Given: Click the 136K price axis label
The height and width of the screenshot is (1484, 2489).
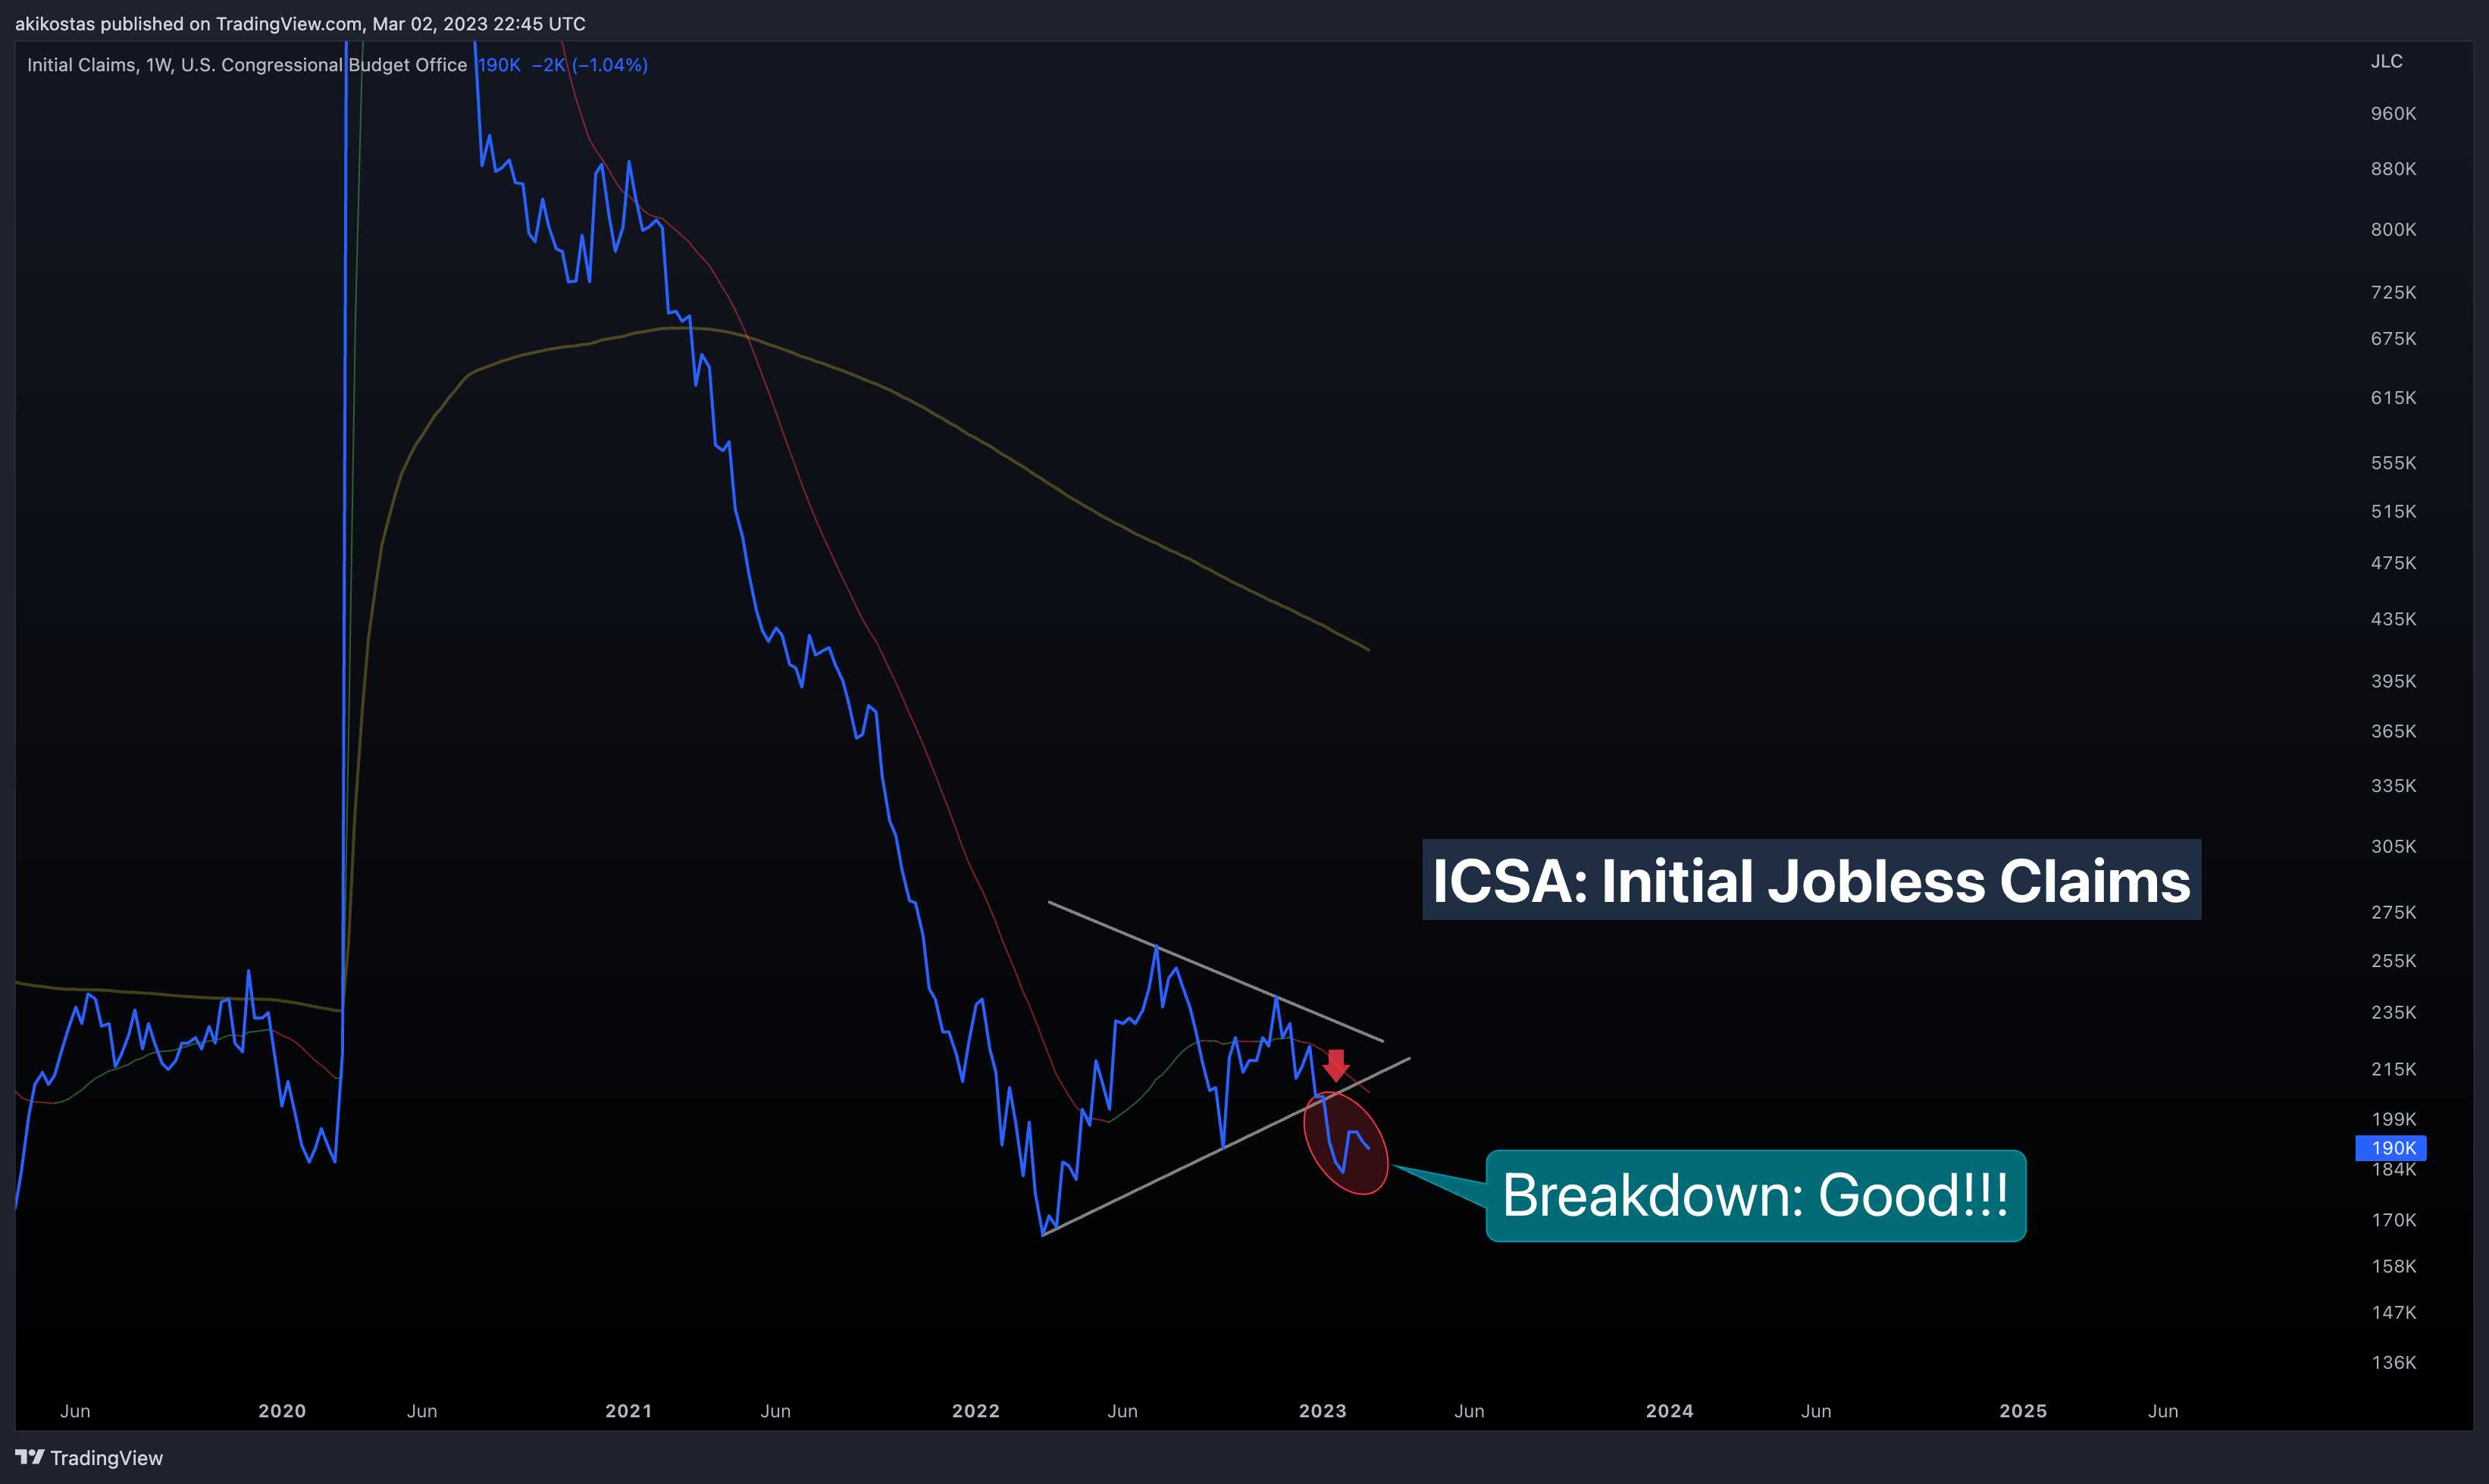Looking at the screenshot, I should click(x=2393, y=1363).
